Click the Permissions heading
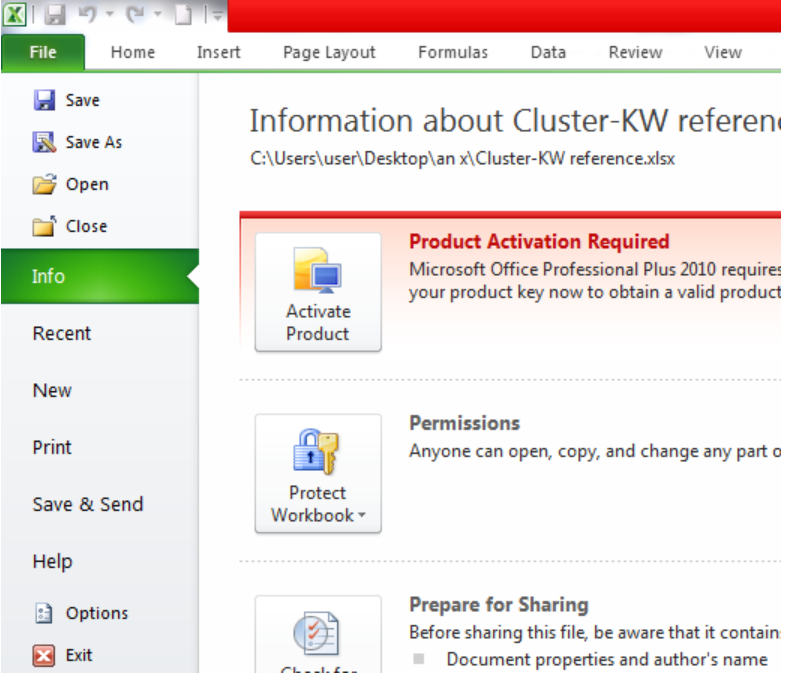This screenshot has width=803, height=676. tap(464, 423)
